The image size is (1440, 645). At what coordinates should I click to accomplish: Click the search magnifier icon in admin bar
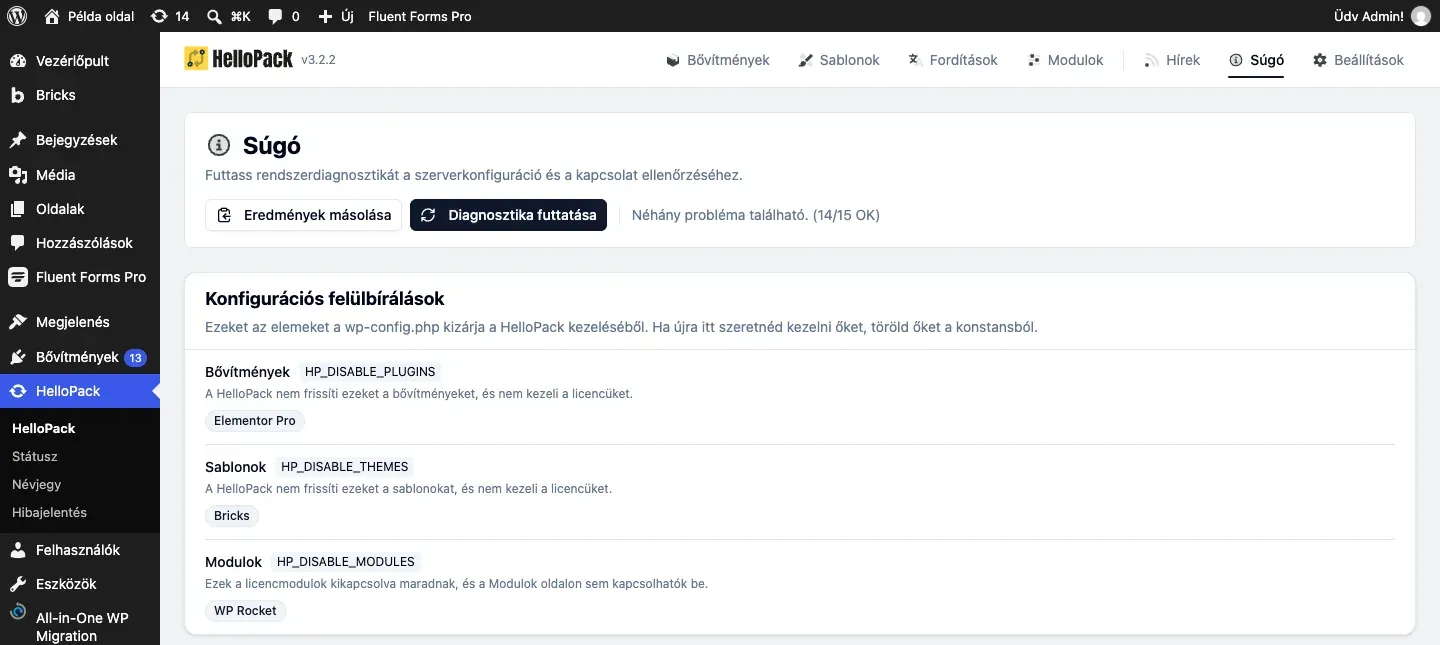tap(214, 16)
